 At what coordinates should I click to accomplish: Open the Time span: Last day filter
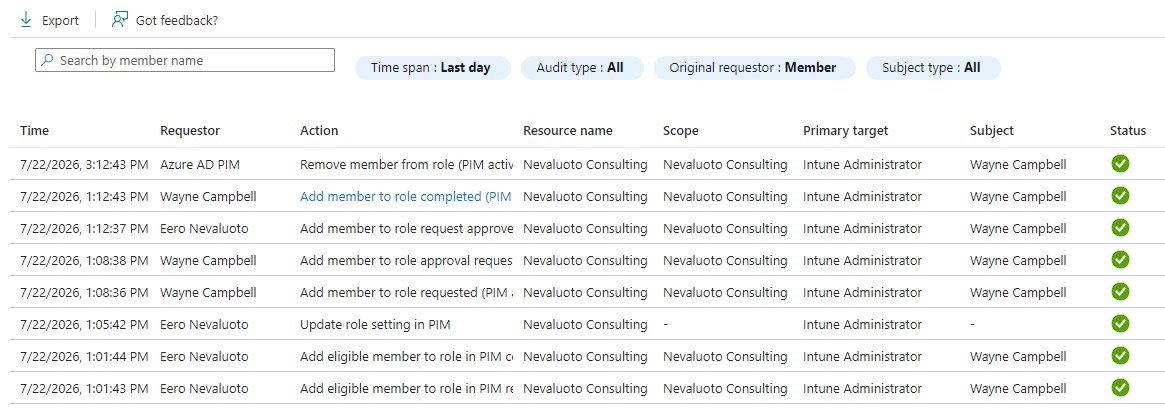coord(432,68)
